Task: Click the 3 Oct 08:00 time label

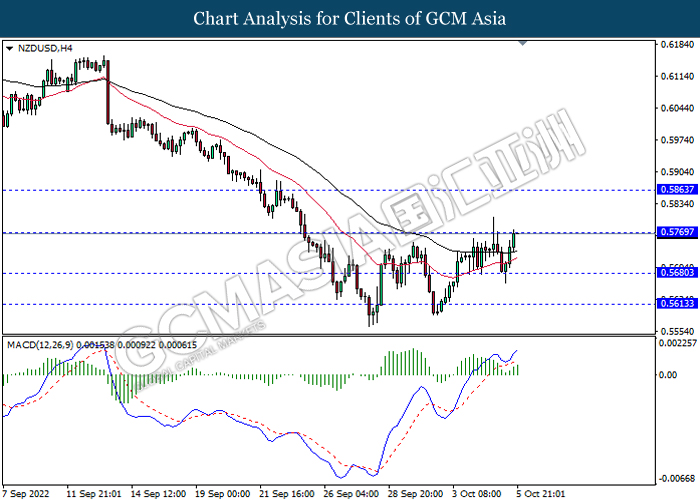Action: [477, 494]
